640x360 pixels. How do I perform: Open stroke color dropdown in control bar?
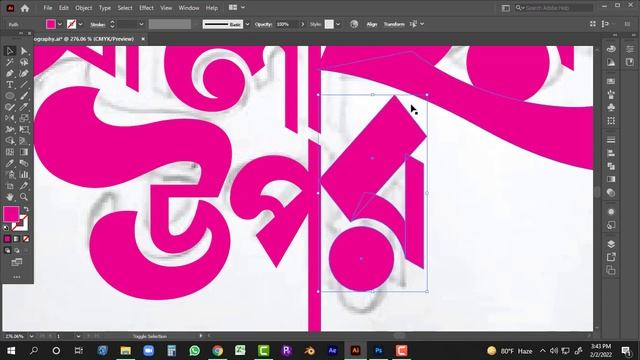tap(80, 24)
